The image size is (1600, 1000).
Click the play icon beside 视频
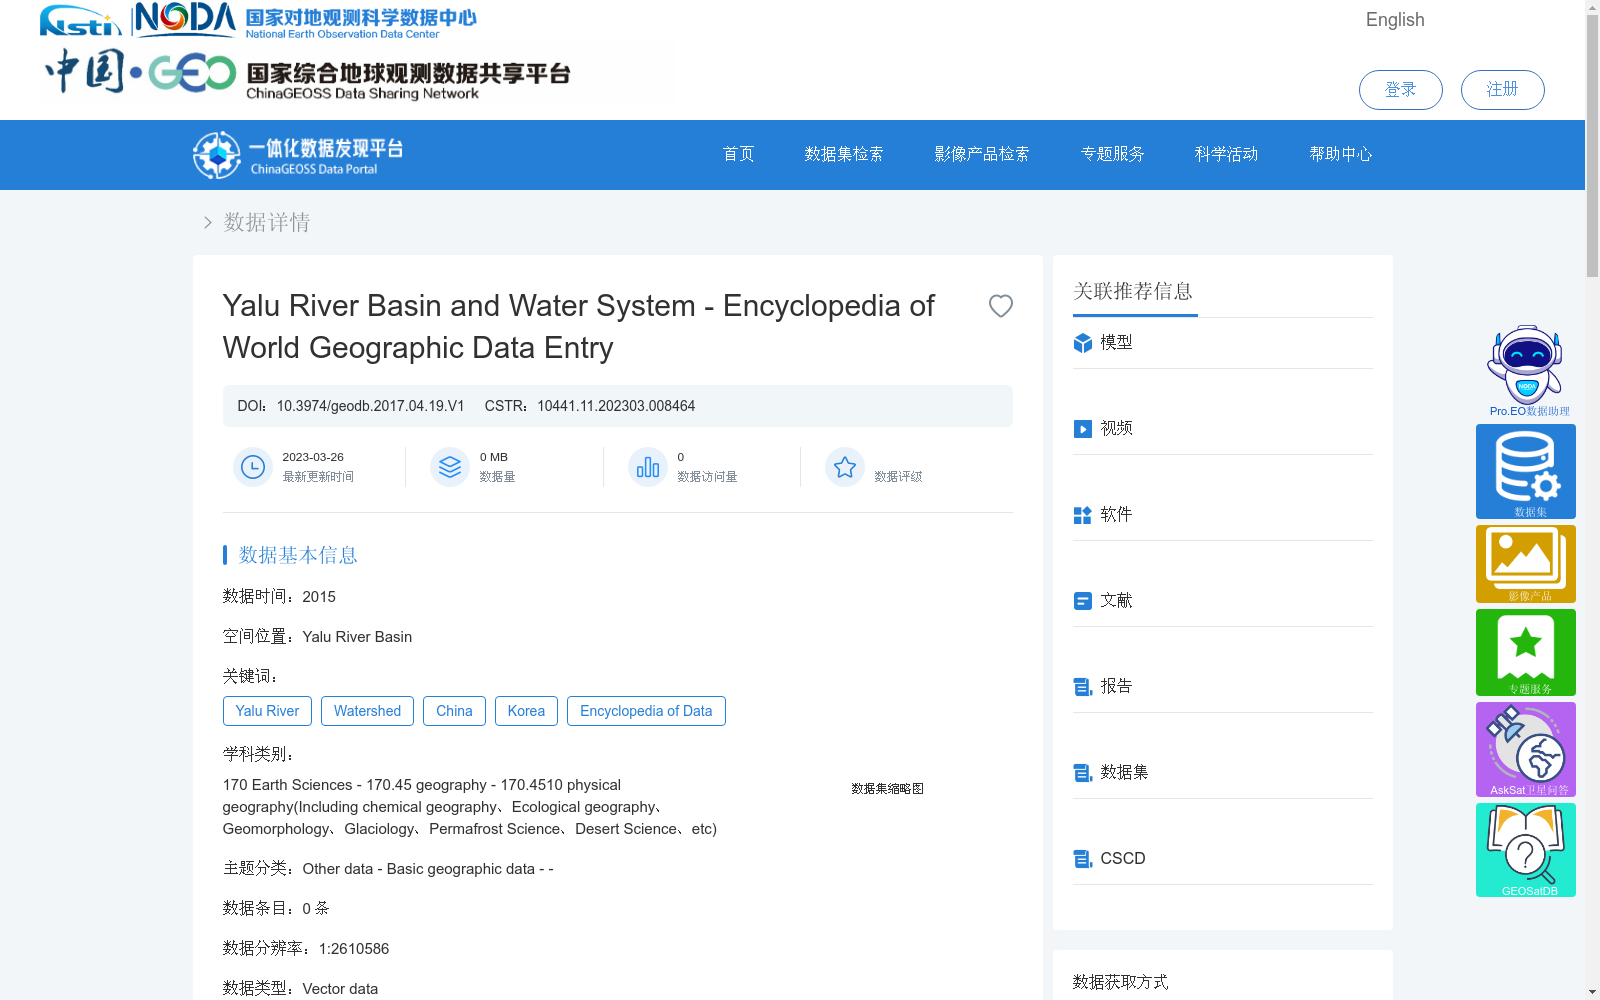pyautogui.click(x=1083, y=429)
